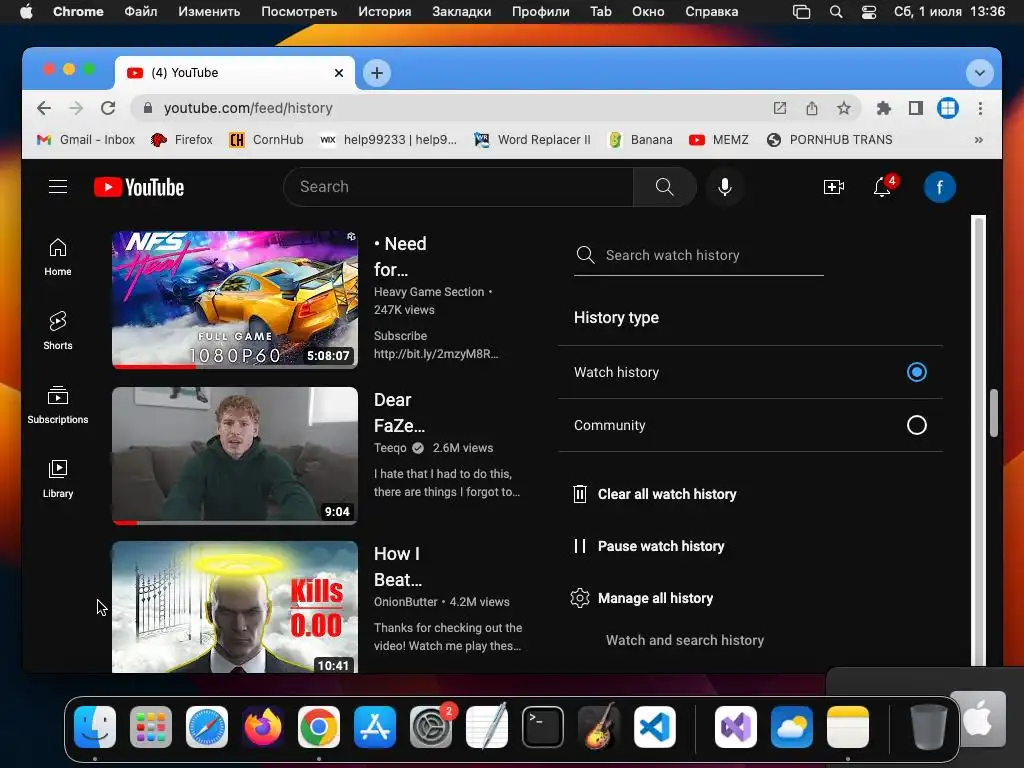
Task: Open the MEMZ bookmark
Action: pos(718,139)
